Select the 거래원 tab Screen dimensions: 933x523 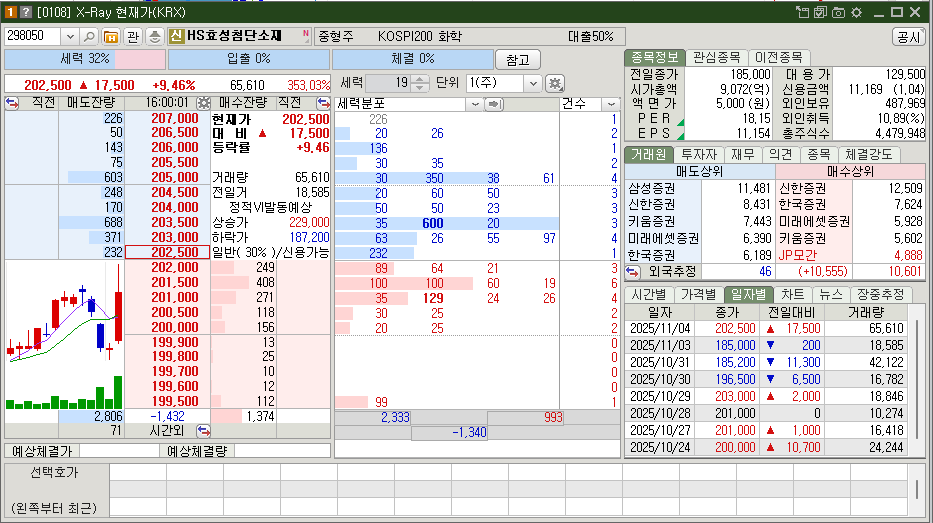coord(649,154)
